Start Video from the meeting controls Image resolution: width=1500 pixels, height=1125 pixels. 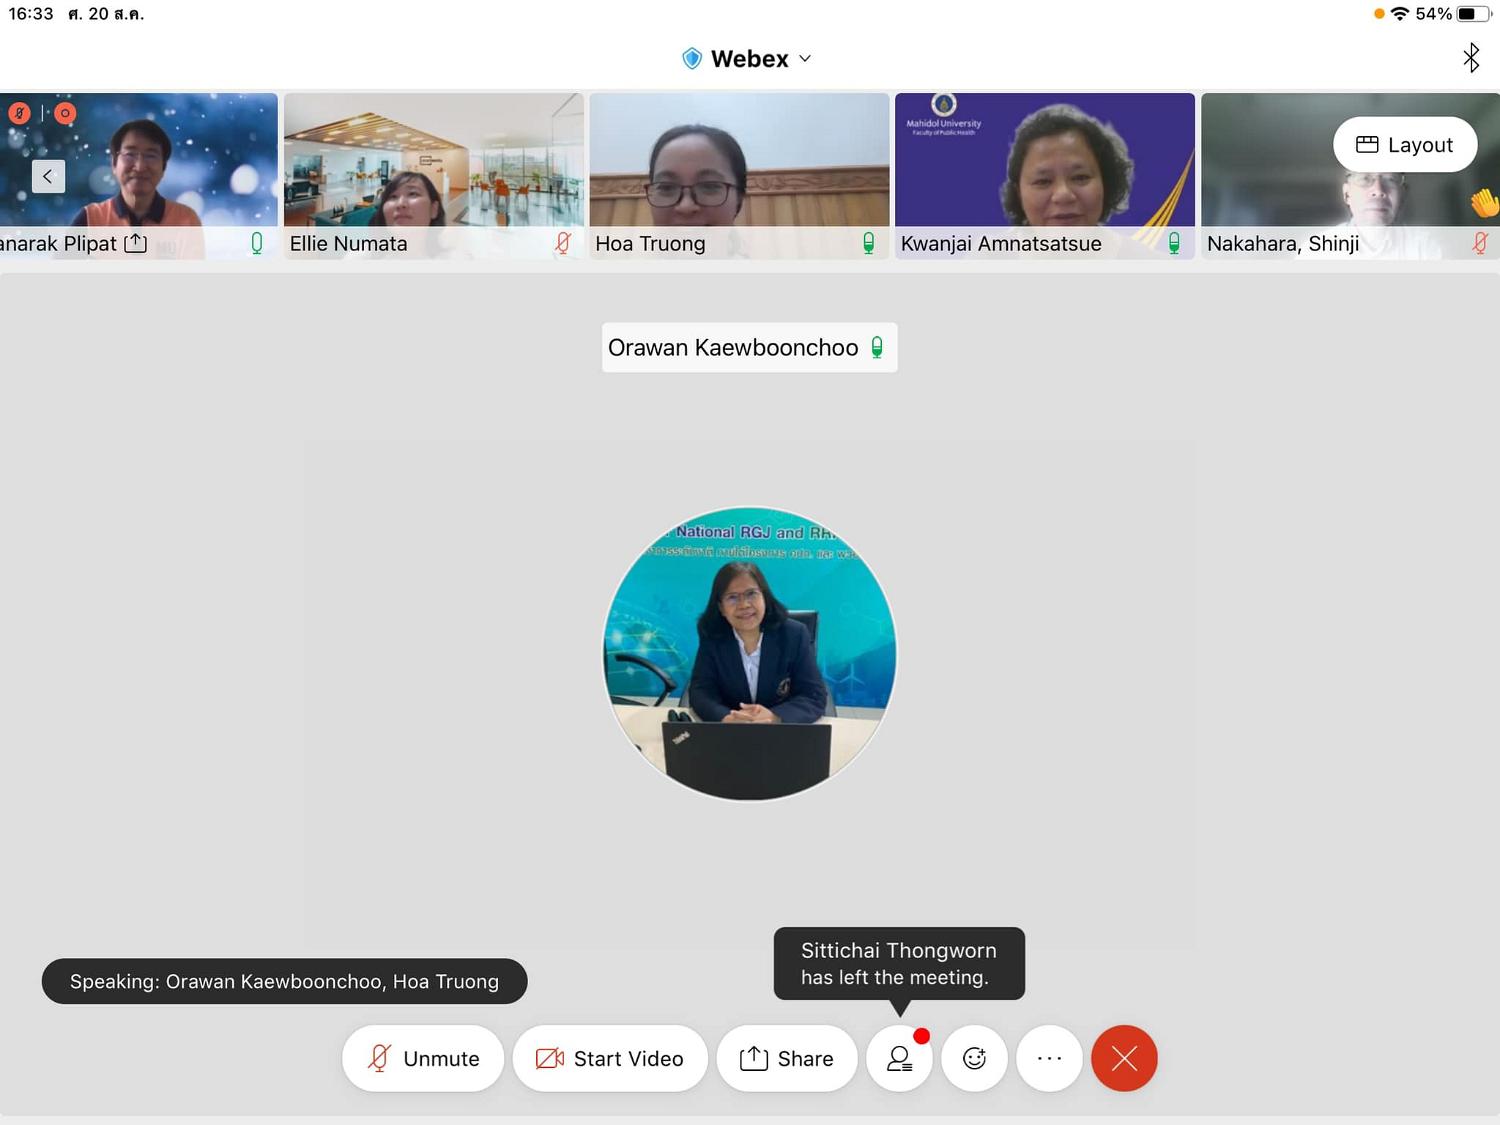(610, 1058)
